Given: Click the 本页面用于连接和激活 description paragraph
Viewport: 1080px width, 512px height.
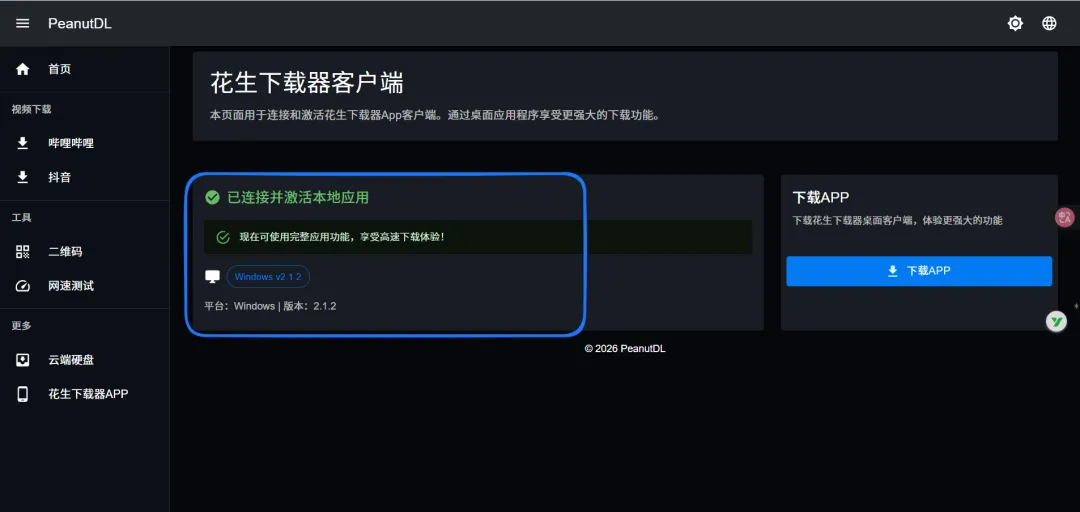Looking at the screenshot, I should point(435,115).
